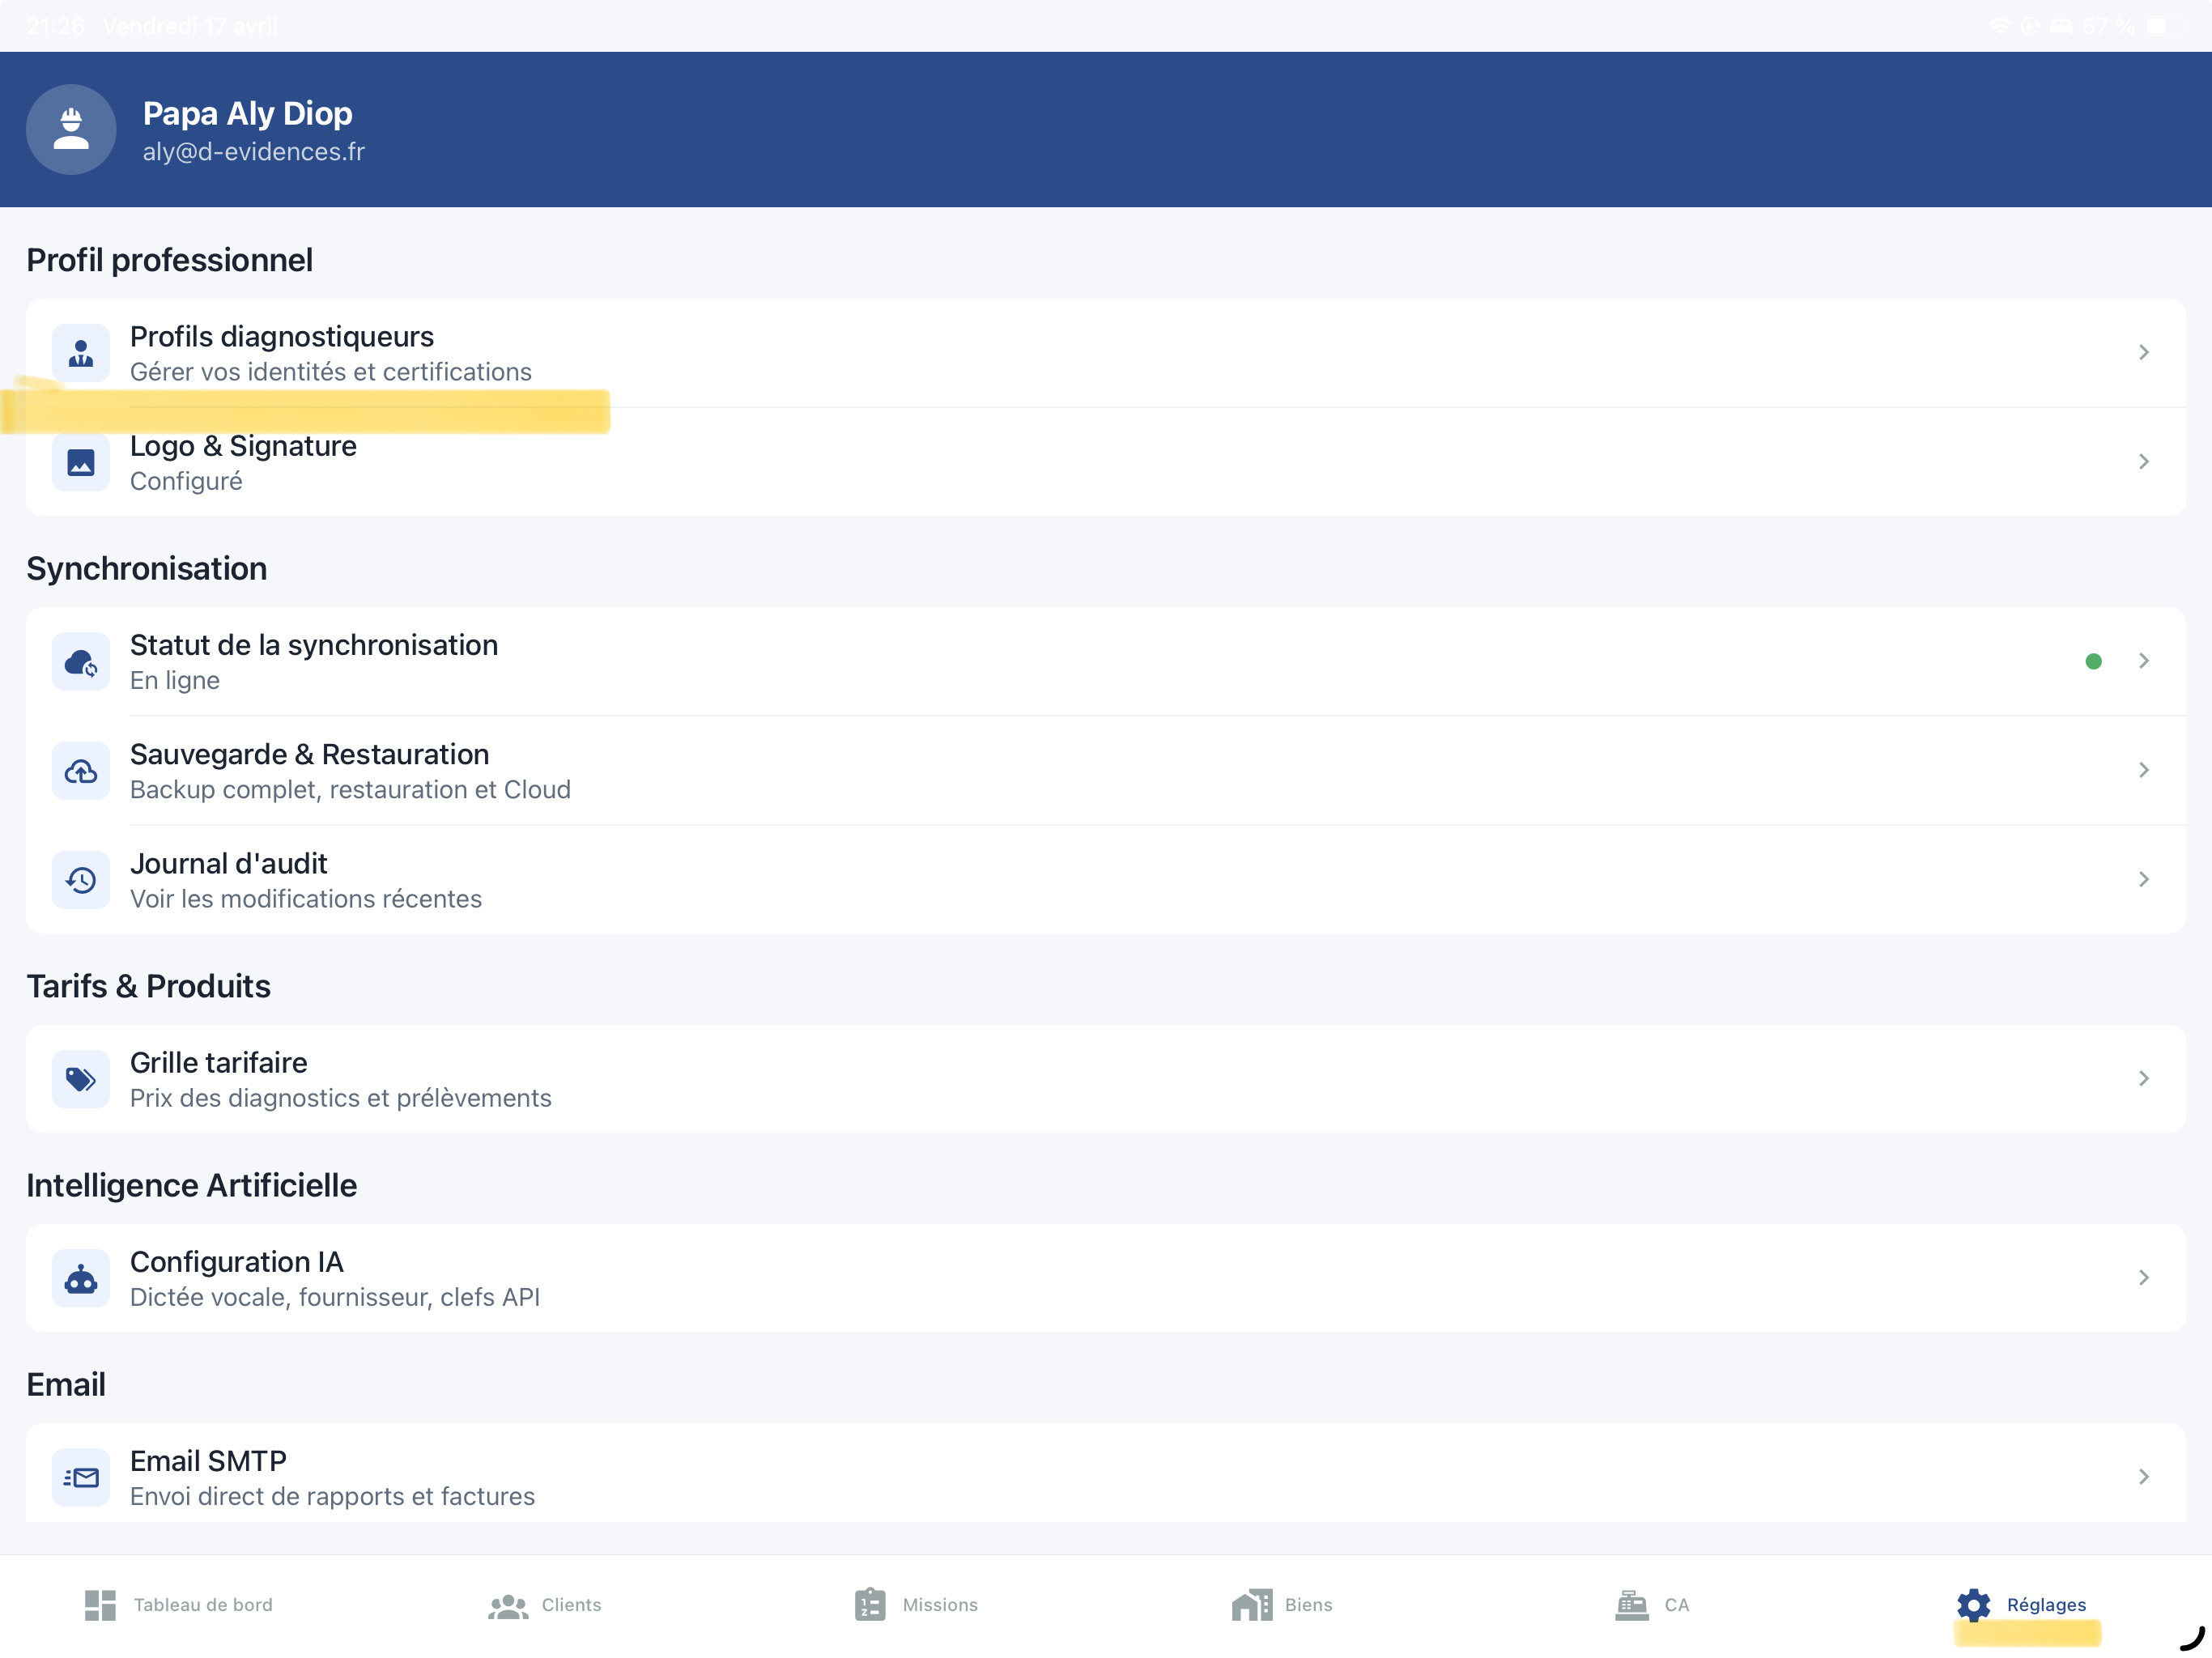Tap the user avatar with helmet icon

pyautogui.click(x=71, y=129)
